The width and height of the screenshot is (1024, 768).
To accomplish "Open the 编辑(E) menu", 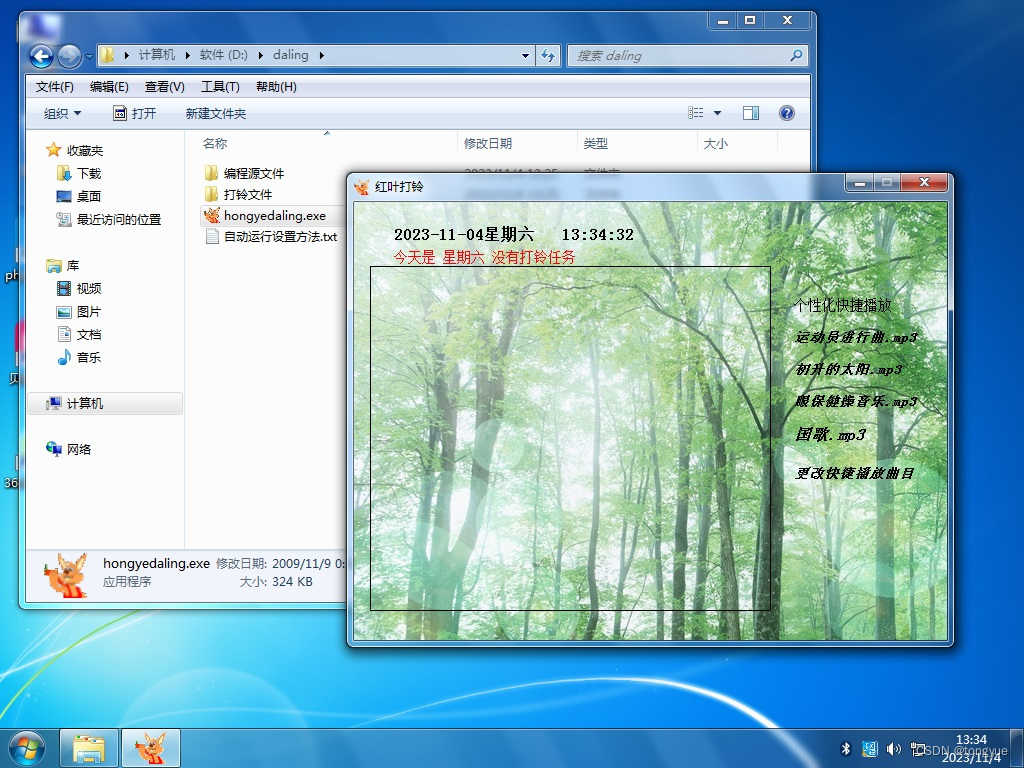I will click(x=109, y=87).
